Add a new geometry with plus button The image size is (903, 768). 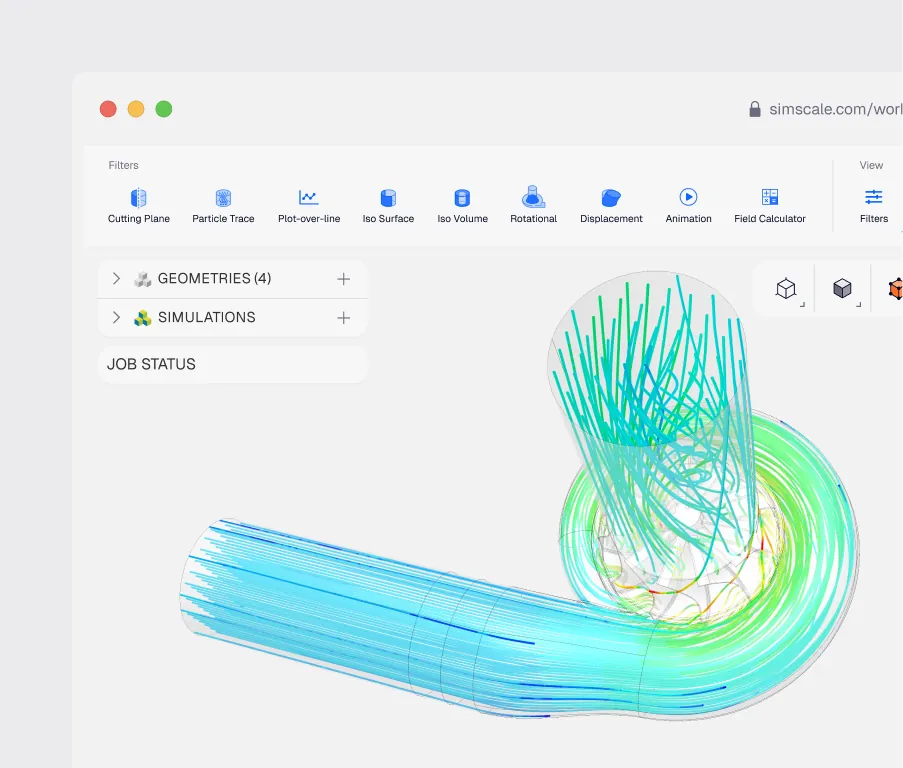[343, 279]
